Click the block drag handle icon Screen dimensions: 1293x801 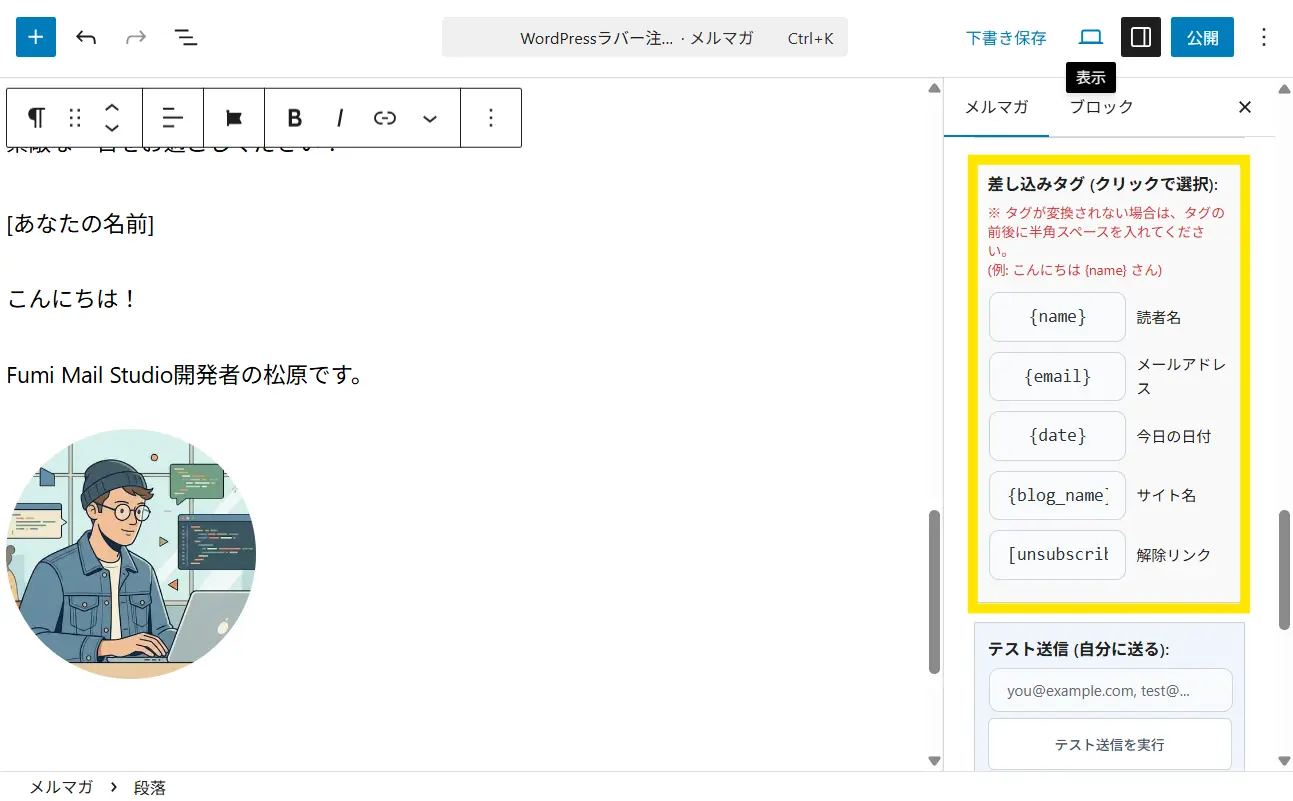coord(74,118)
